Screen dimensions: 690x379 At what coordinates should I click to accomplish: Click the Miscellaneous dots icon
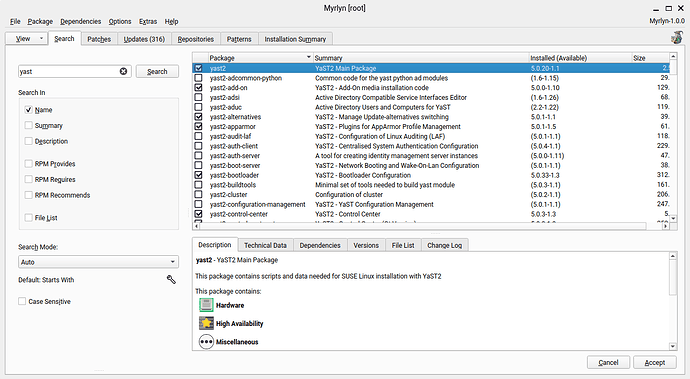click(206, 342)
